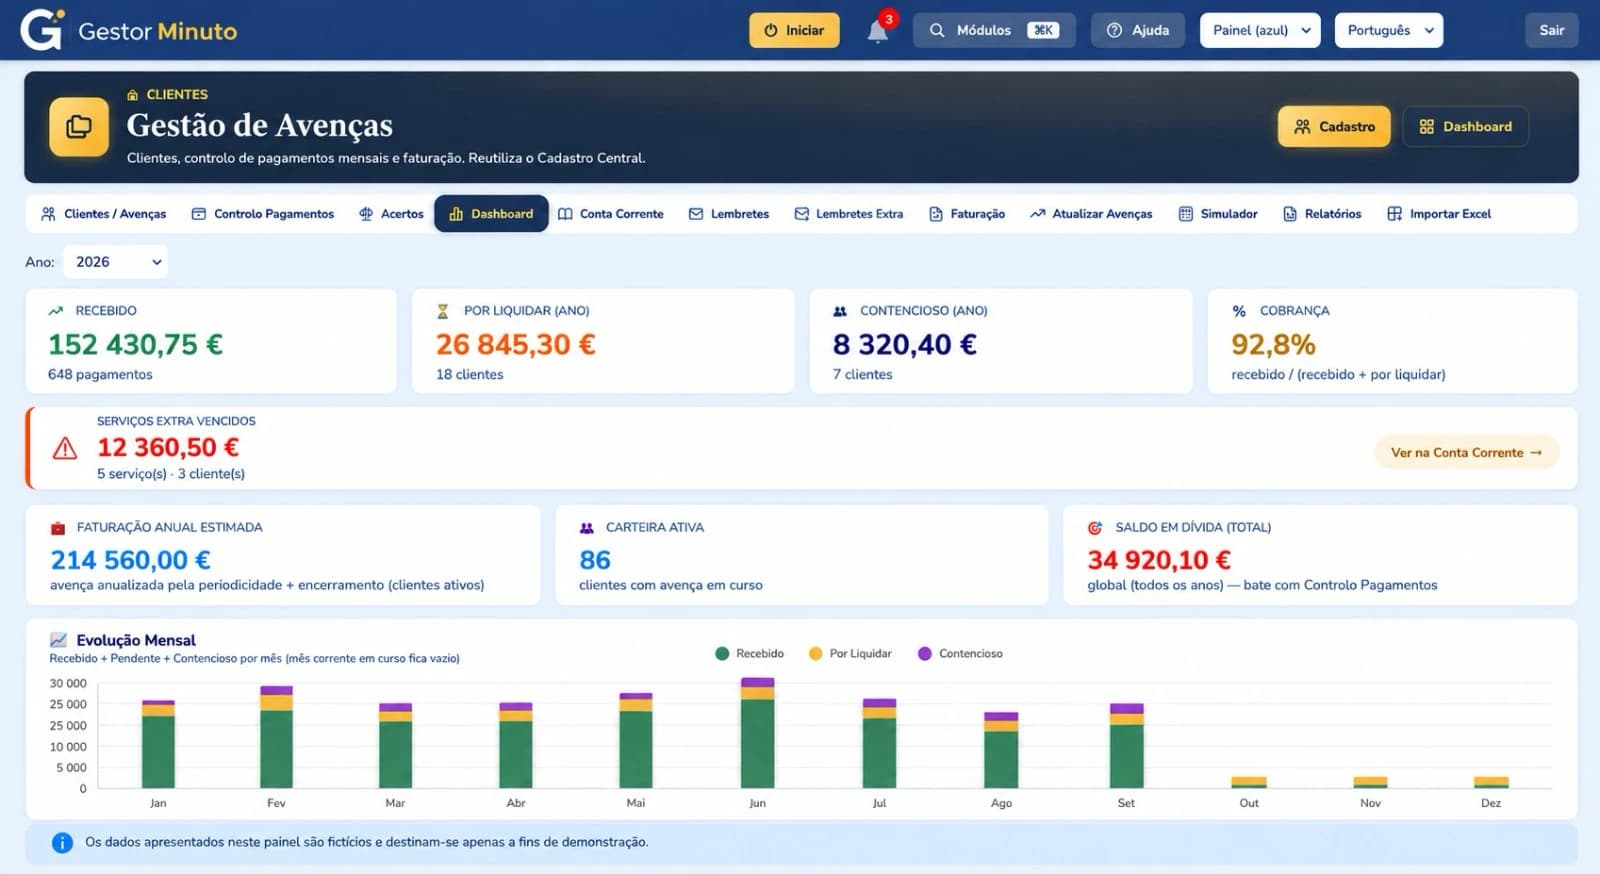Screen dimensions: 1600x874
Task: Click the warning triangle for overdue services
Action: tap(65, 448)
